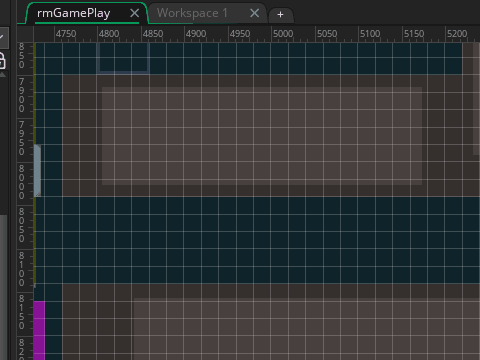Click the lock icon in left panel
Screen dimensions: 480x360
coord(2,61)
